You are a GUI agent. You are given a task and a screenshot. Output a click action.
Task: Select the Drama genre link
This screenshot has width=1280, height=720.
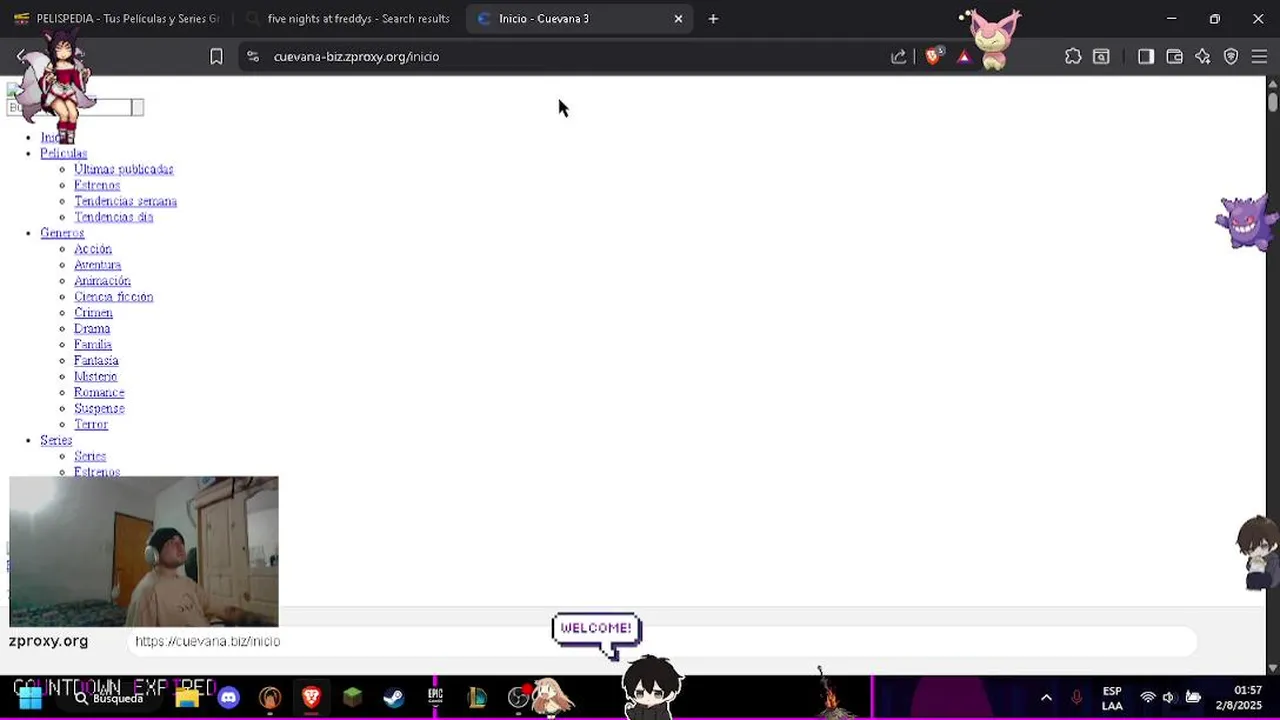click(92, 329)
